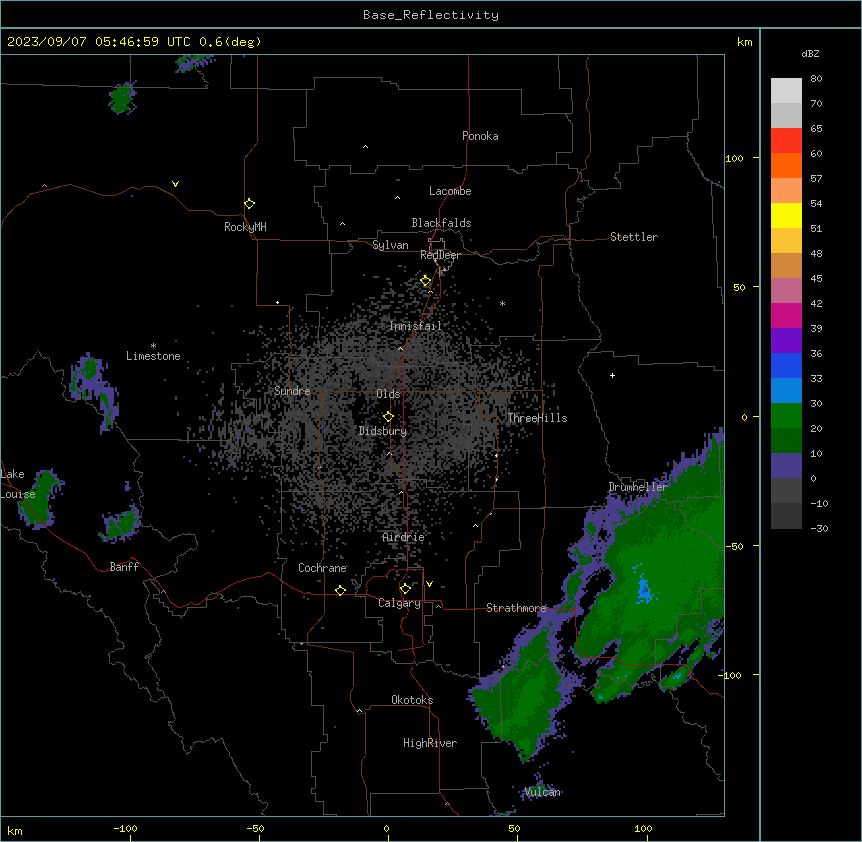Select the Lacombe city label
Viewport: 862px width, 842px height.
click(450, 191)
